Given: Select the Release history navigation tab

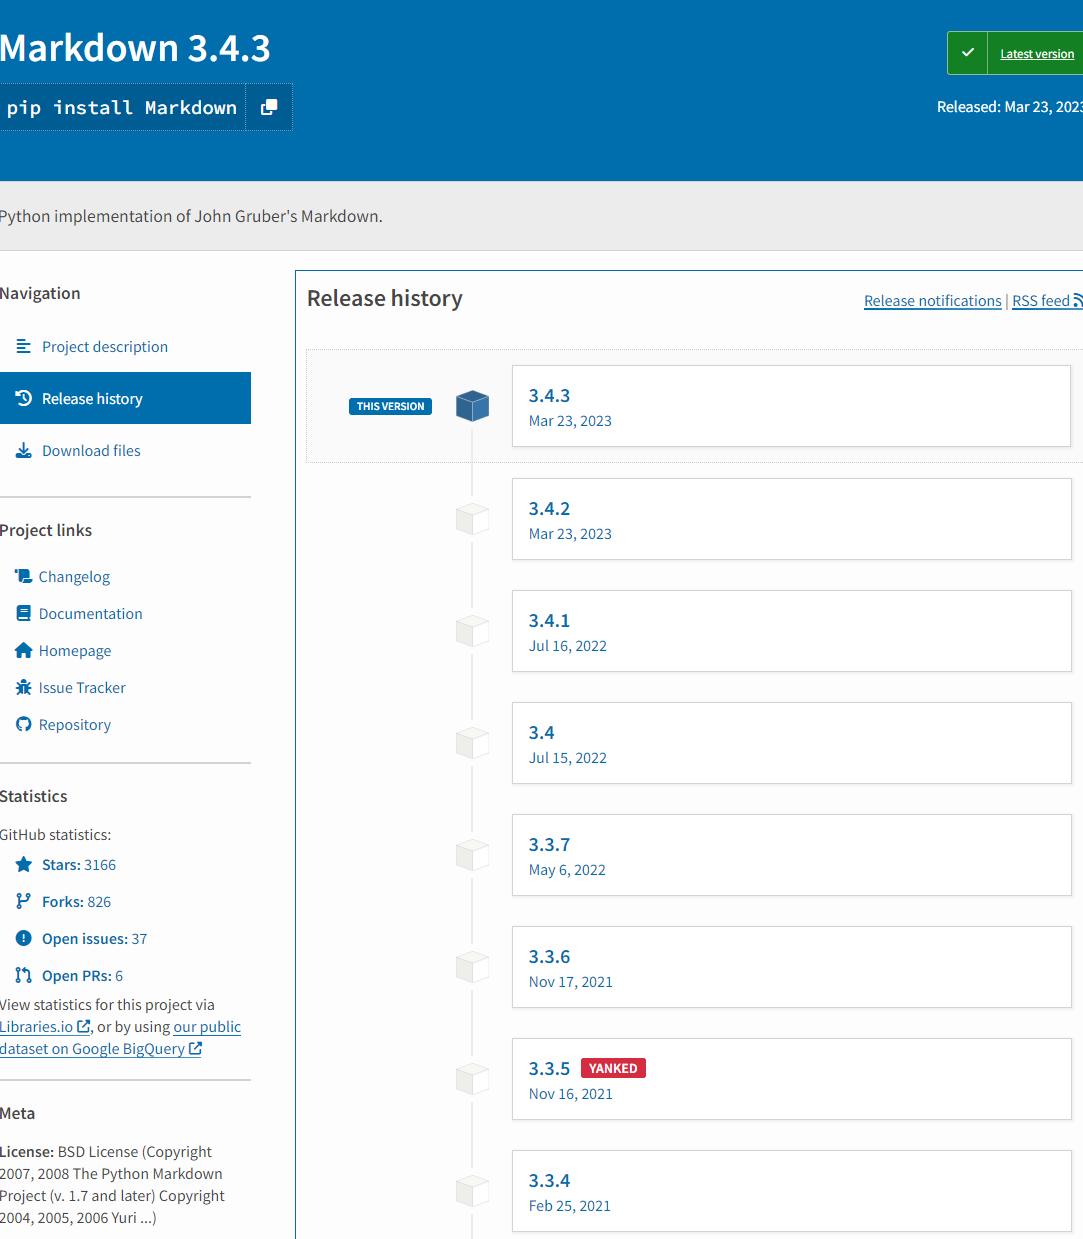Looking at the screenshot, I should pyautogui.click(x=125, y=398).
